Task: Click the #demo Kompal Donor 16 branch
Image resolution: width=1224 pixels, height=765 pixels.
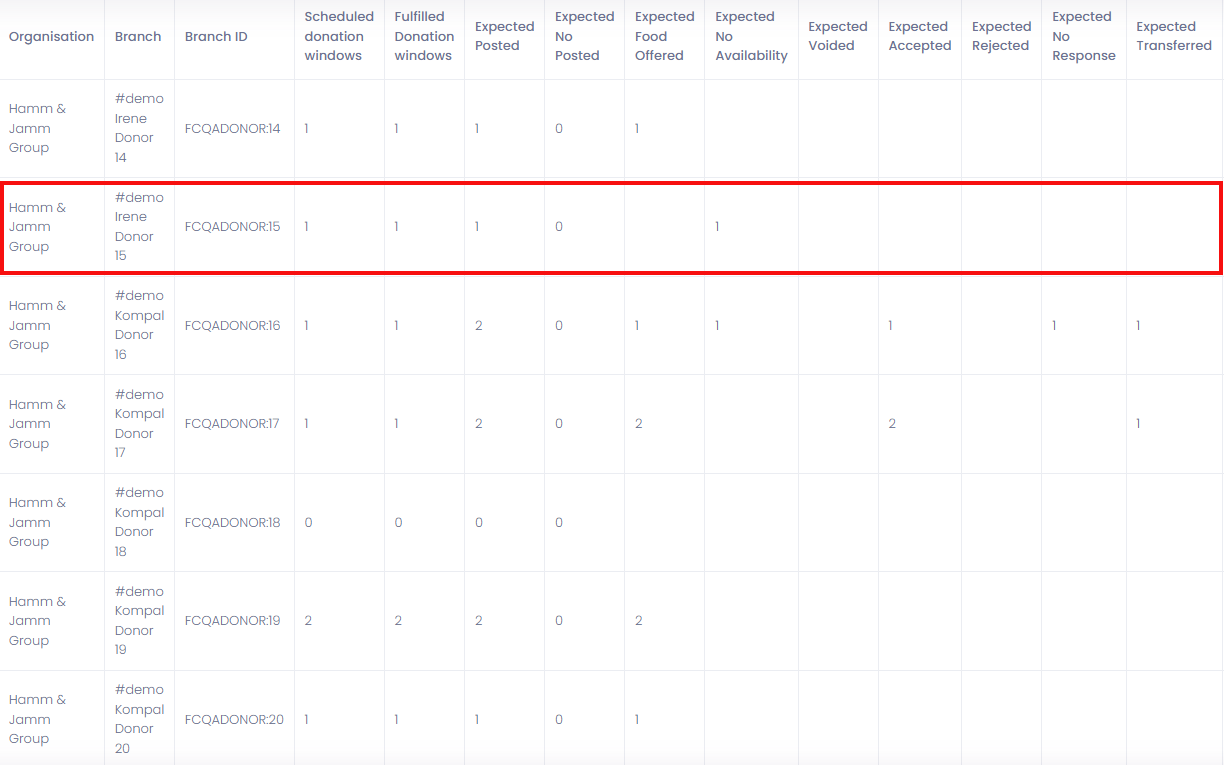Action: (139, 325)
